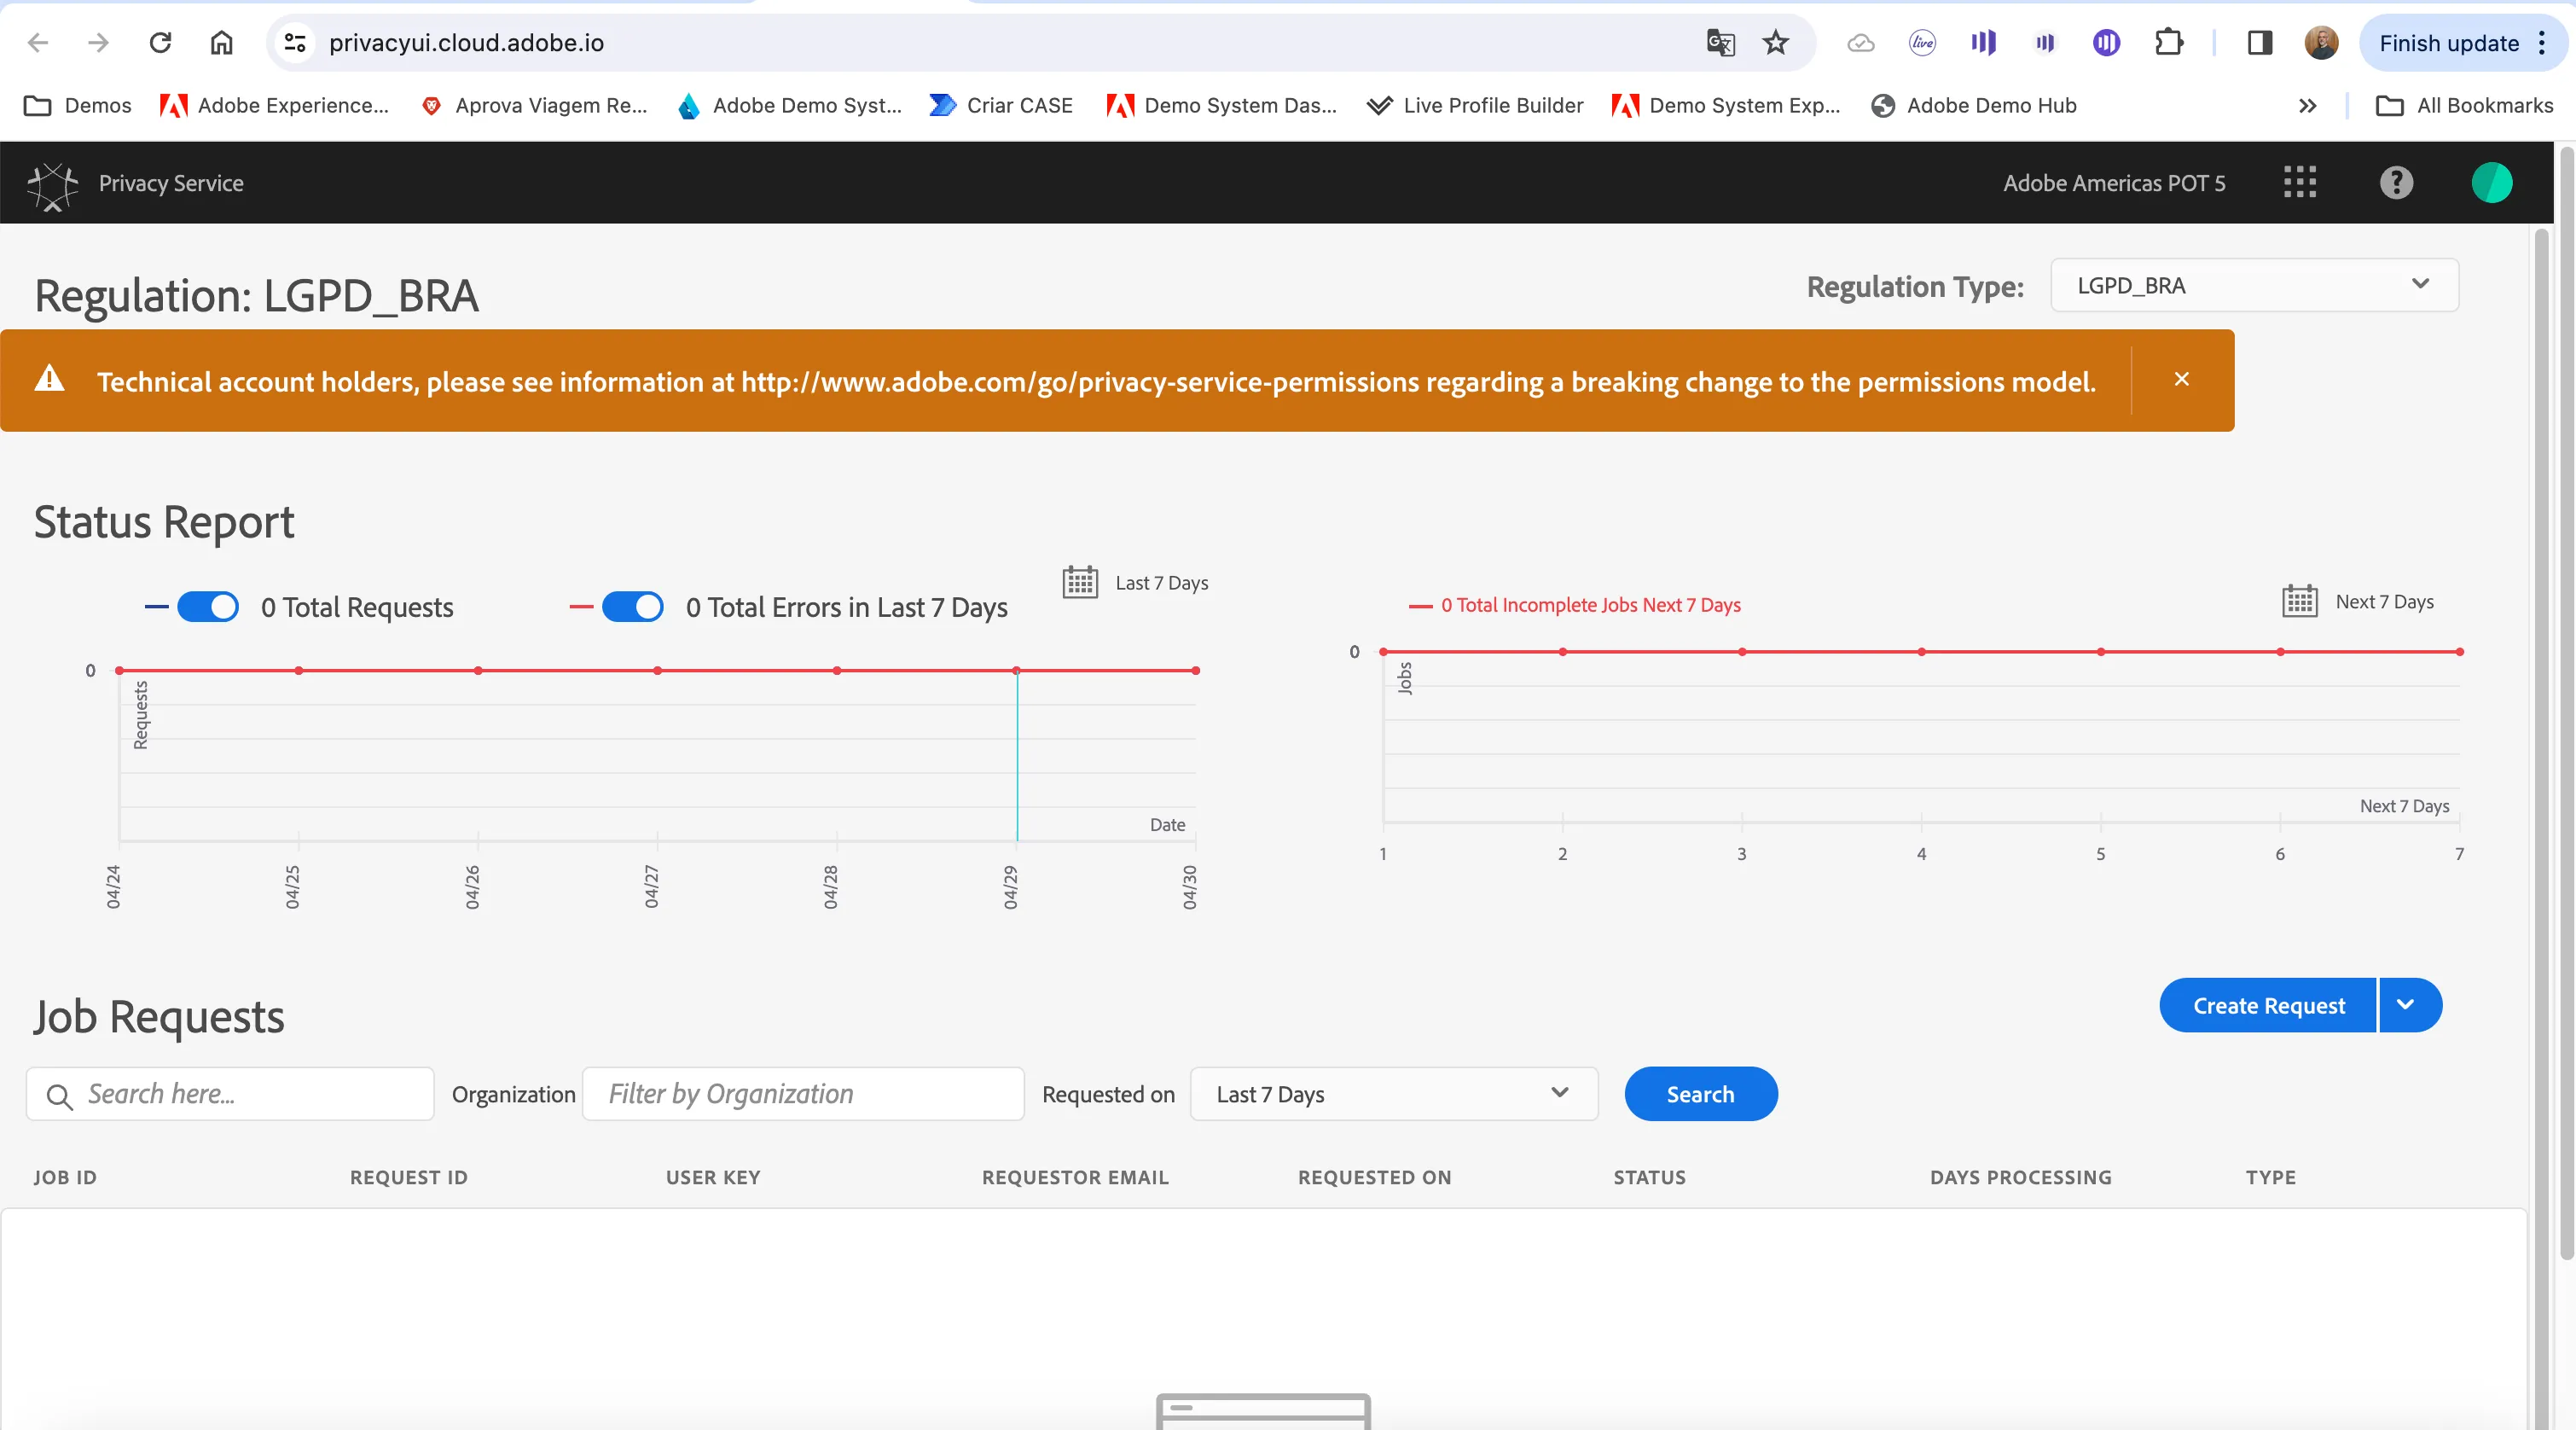Click STATUS column header
The height and width of the screenshot is (1430, 2576).
click(x=1650, y=1177)
